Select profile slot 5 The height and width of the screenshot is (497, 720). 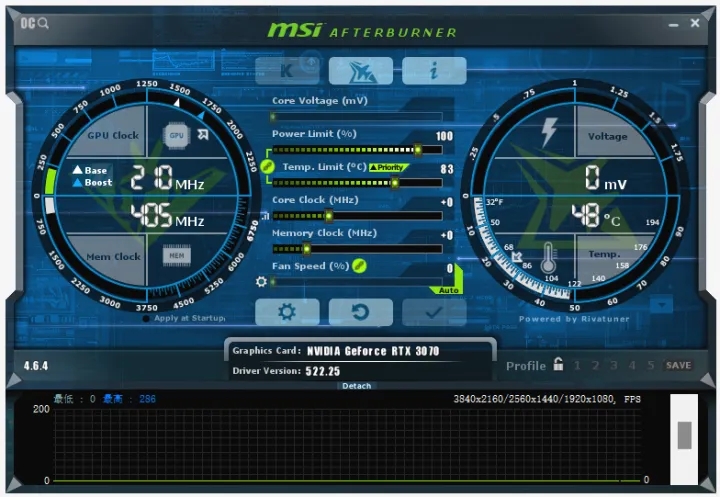(651, 366)
